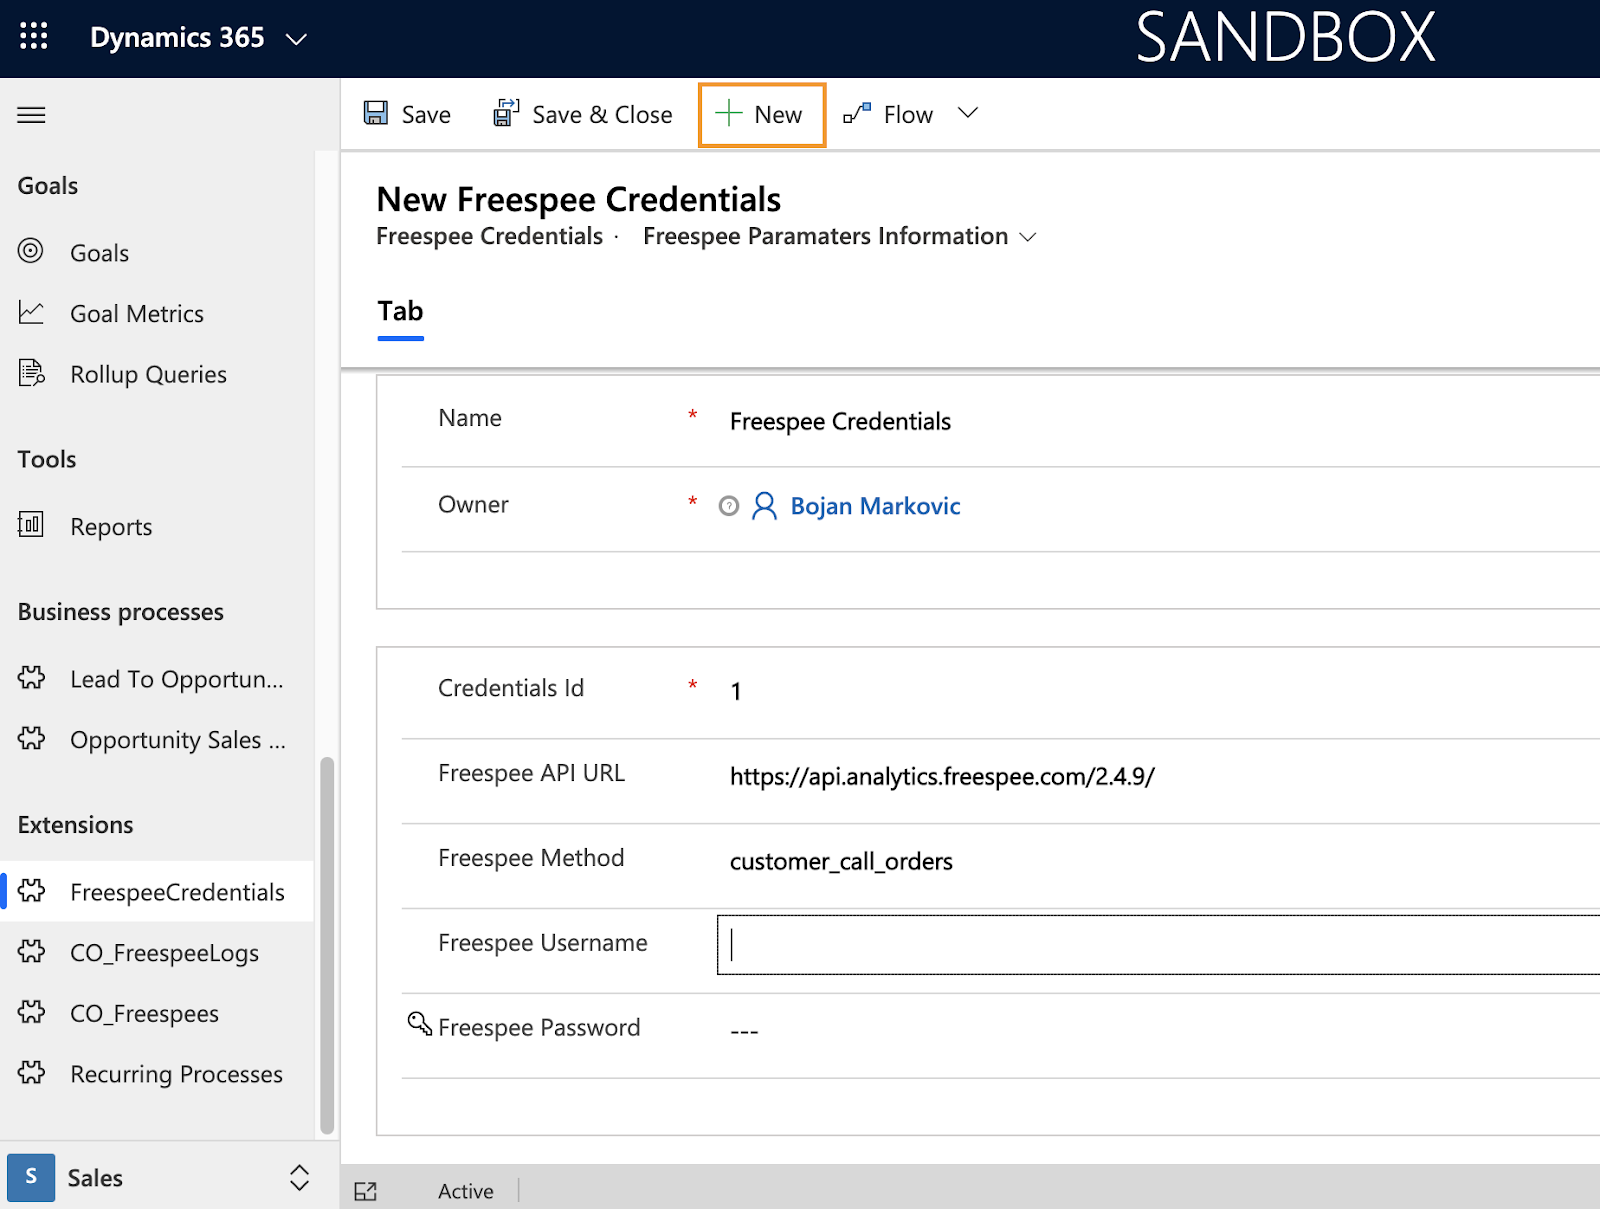
Task: Click the Goal Metrics chart icon
Action: 31,313
